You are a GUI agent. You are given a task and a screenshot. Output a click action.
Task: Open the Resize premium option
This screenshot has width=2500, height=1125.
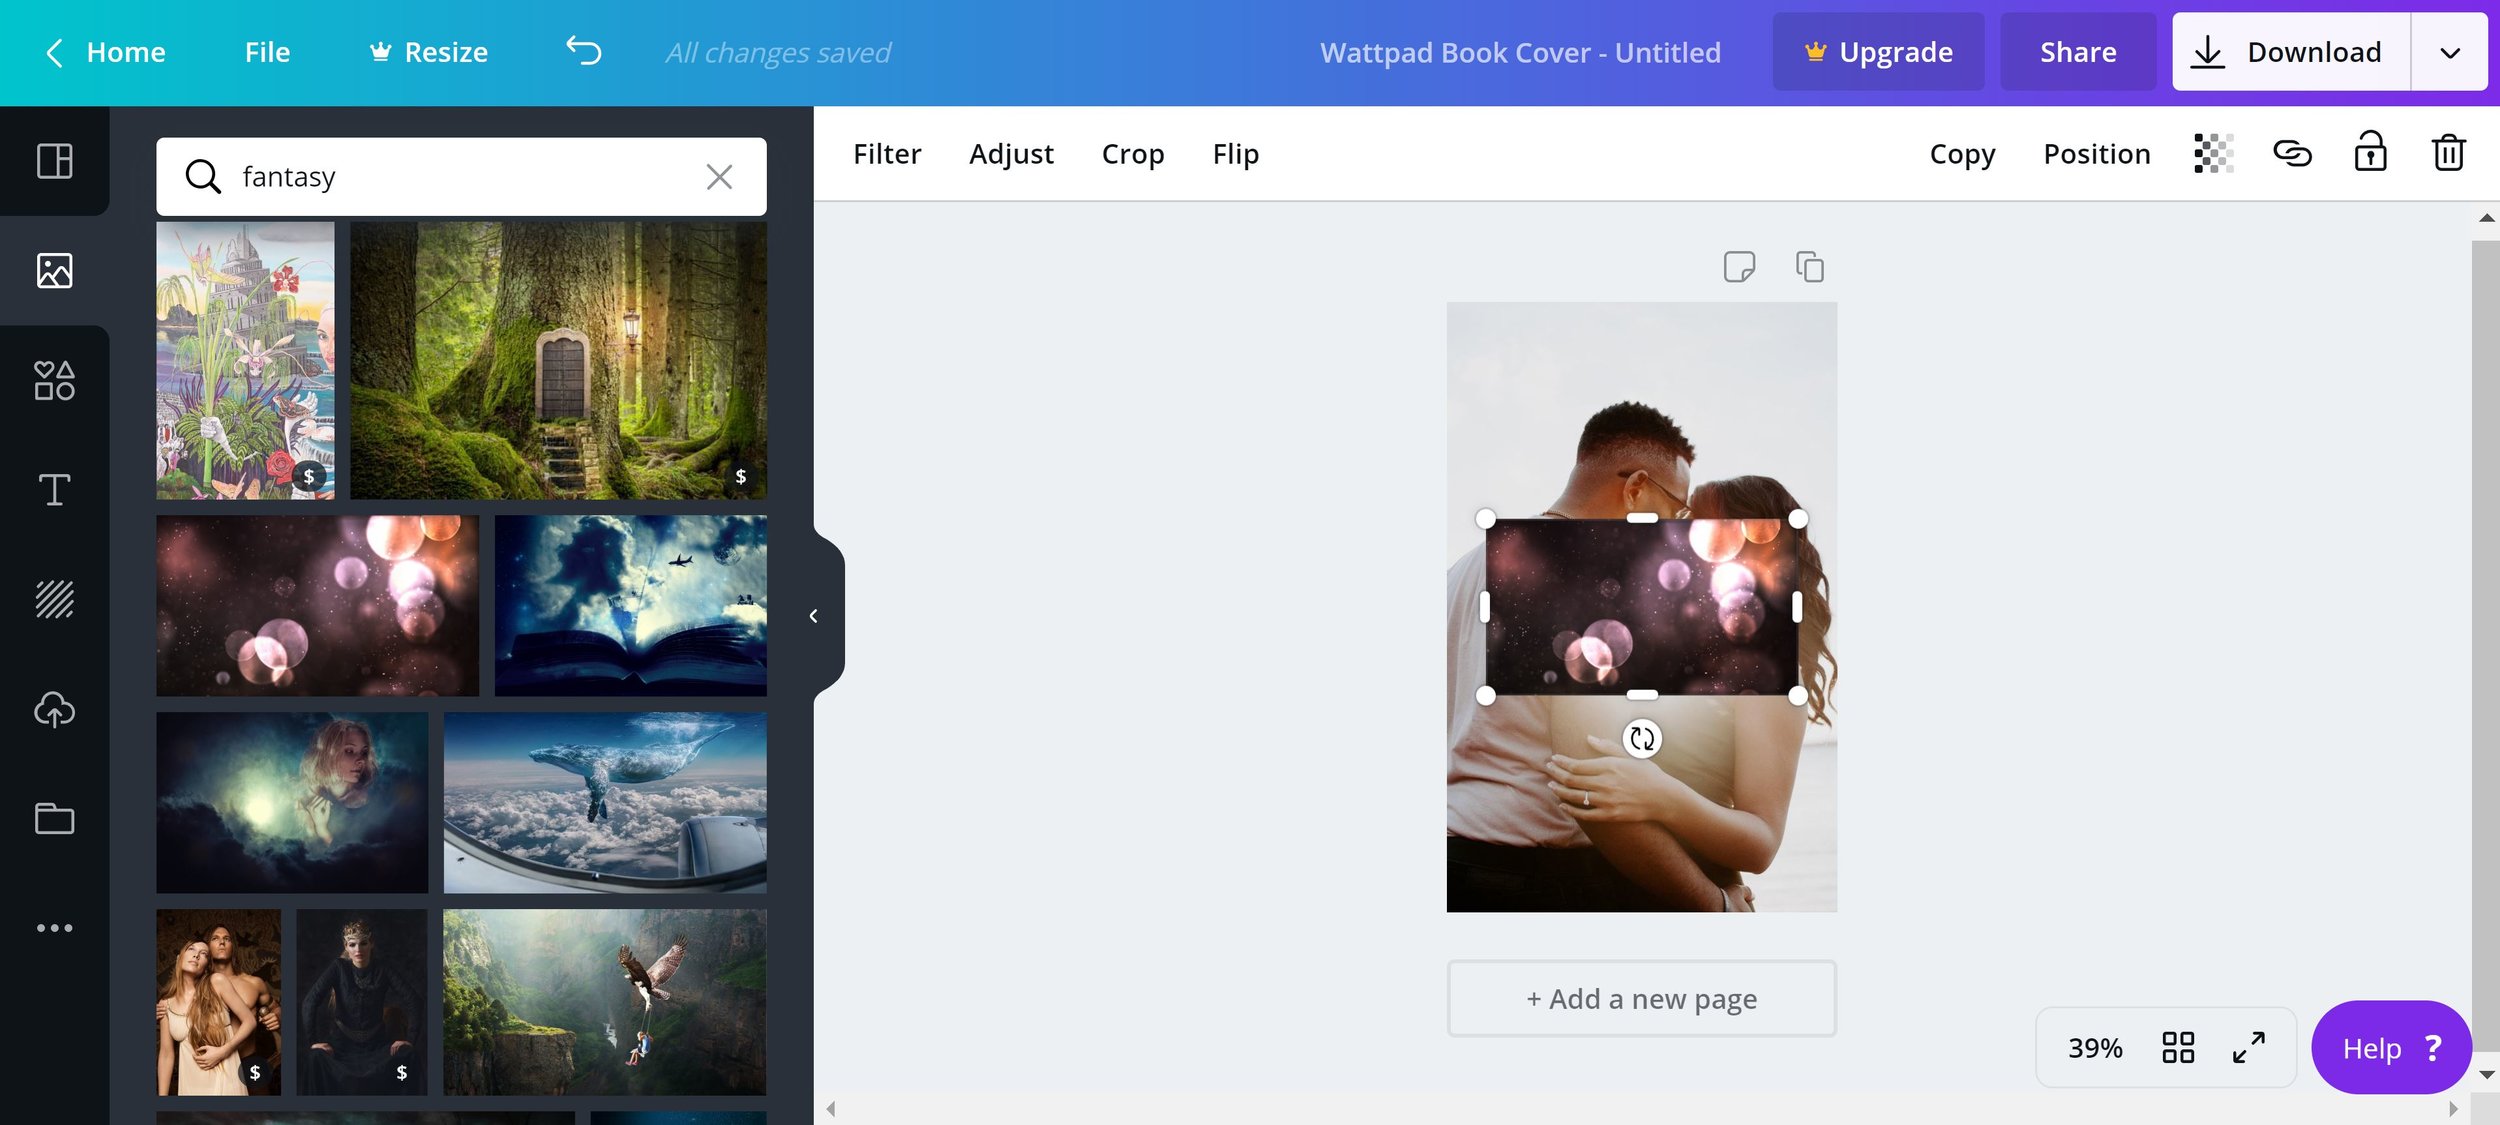[x=428, y=52]
